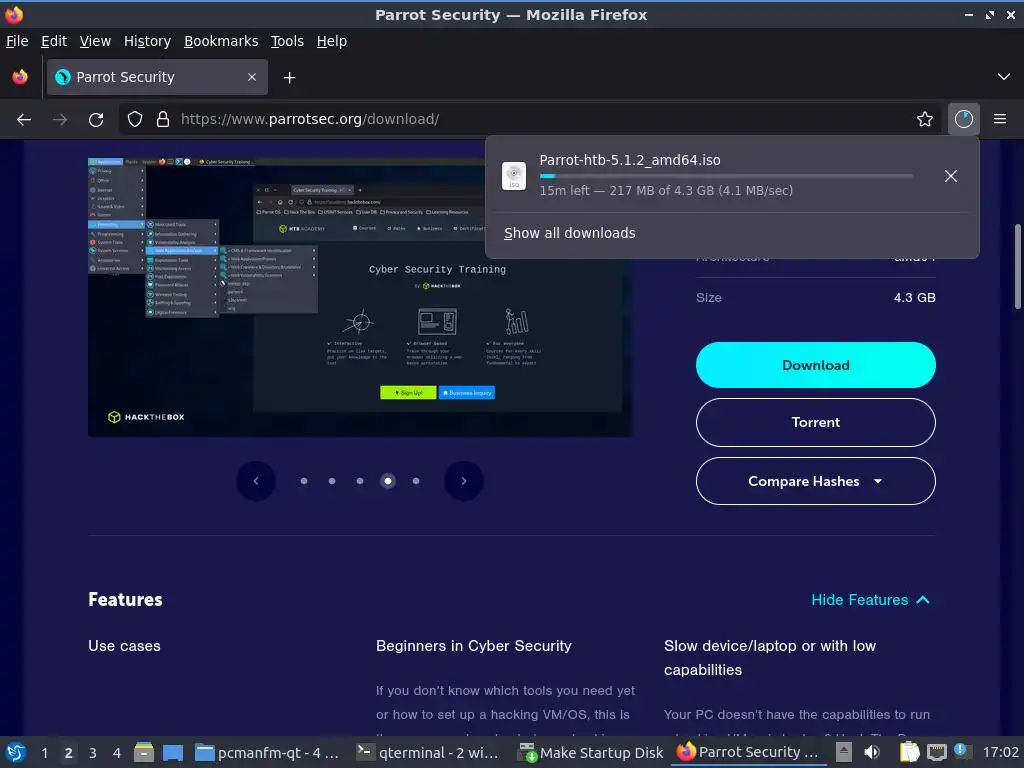Bookmark this page with the star

pos(924,120)
